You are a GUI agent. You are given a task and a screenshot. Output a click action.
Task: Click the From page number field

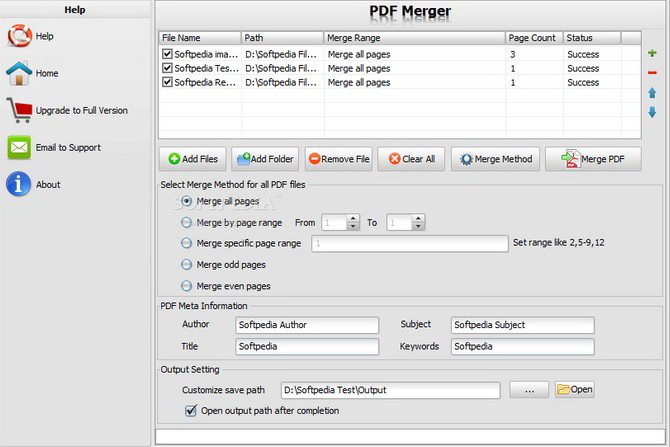334,222
